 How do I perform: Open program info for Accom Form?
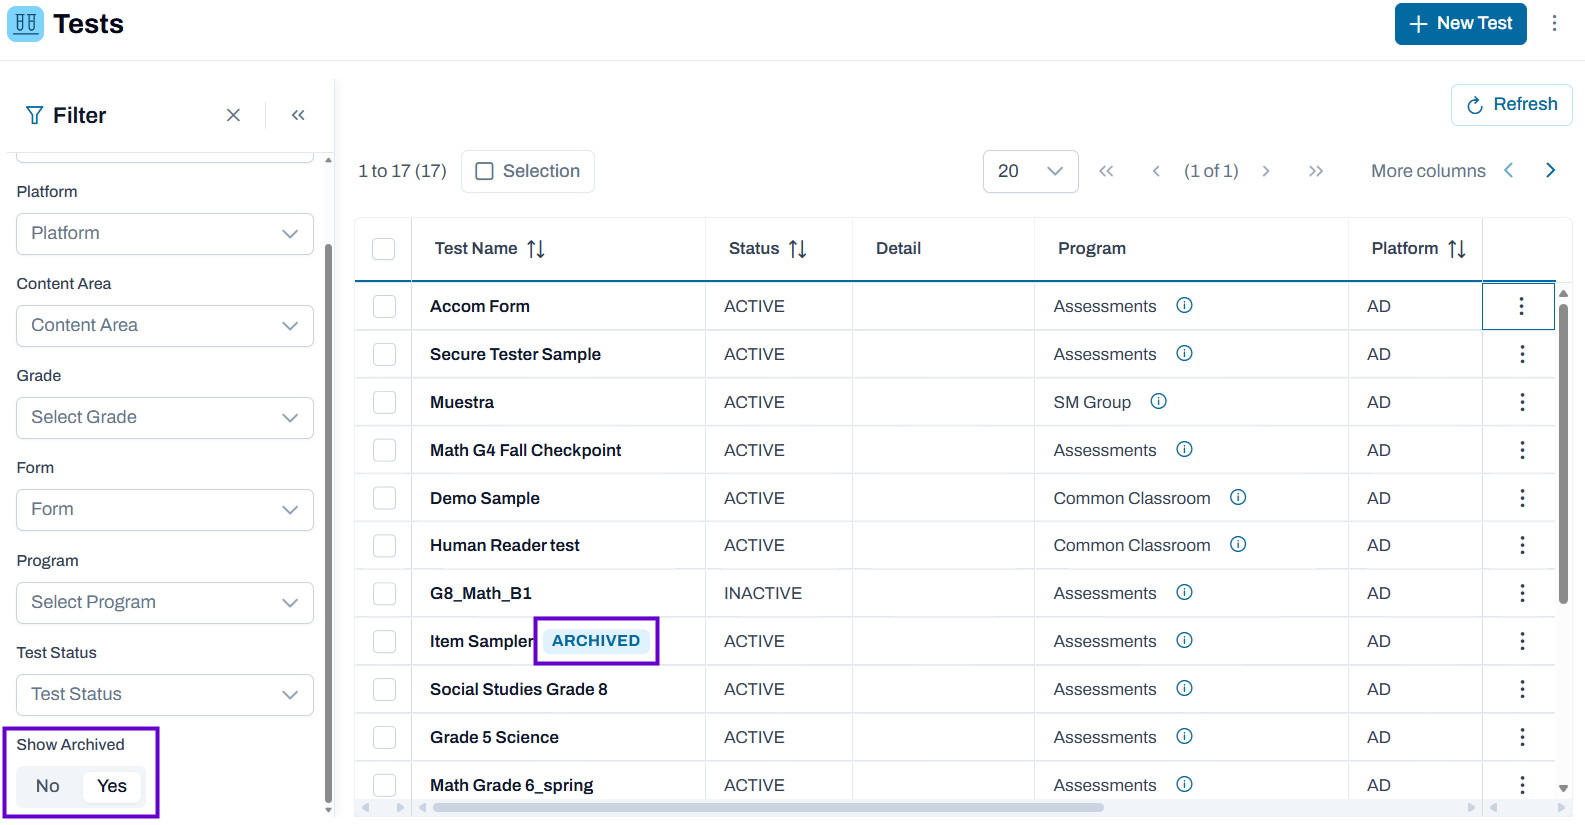click(x=1184, y=305)
